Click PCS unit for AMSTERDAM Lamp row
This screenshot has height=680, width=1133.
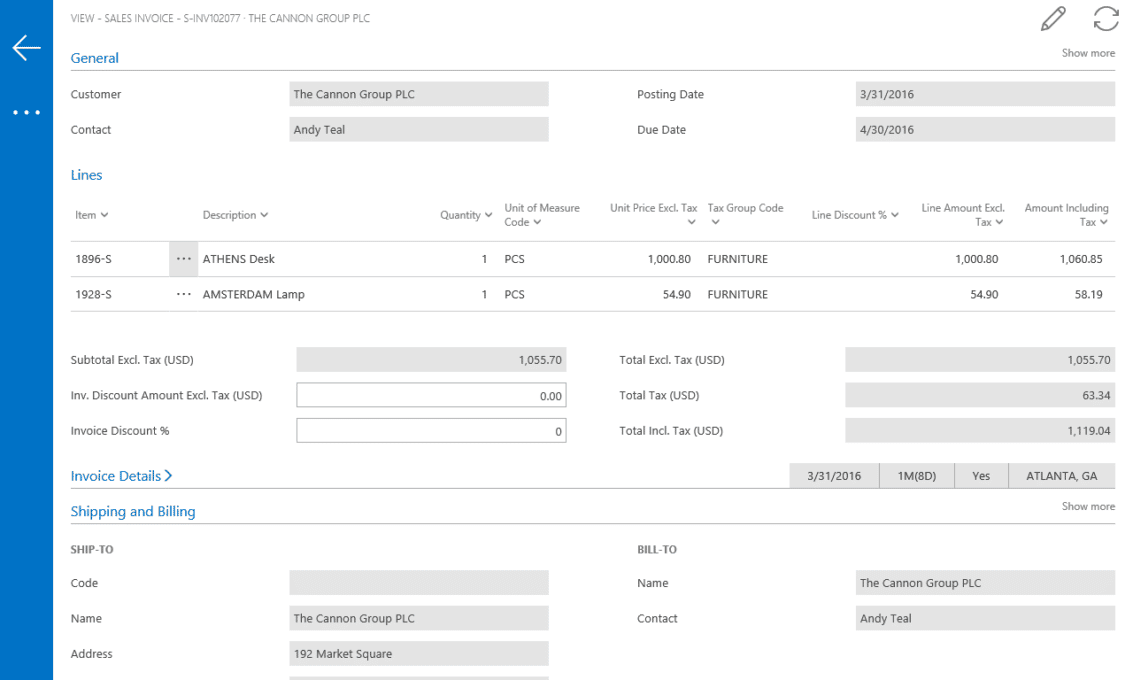click(x=514, y=295)
